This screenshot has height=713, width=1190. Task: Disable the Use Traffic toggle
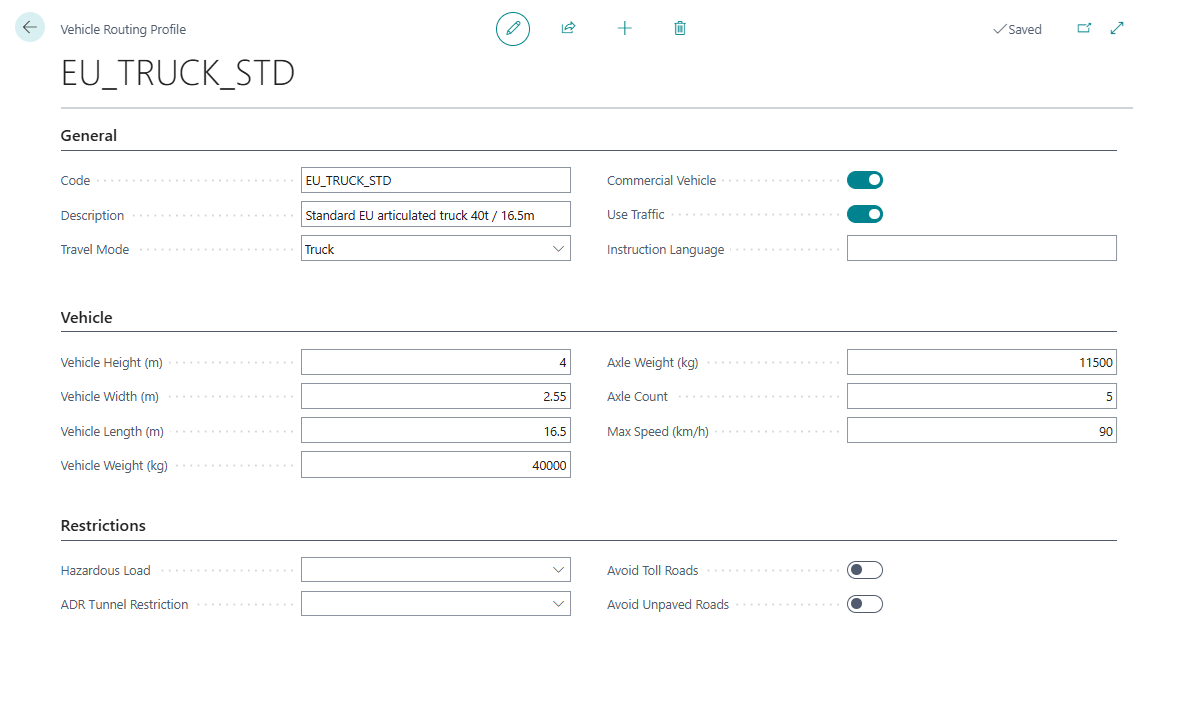pos(864,214)
